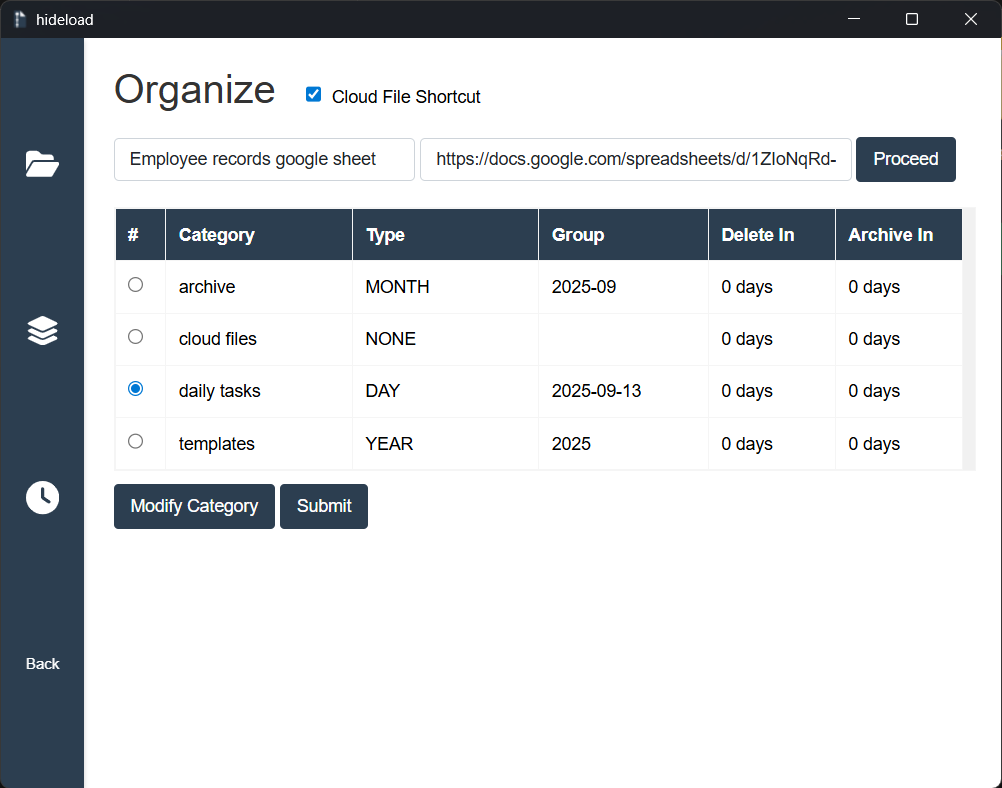
Task: Click the Back label in the sidebar
Action: (x=42, y=663)
